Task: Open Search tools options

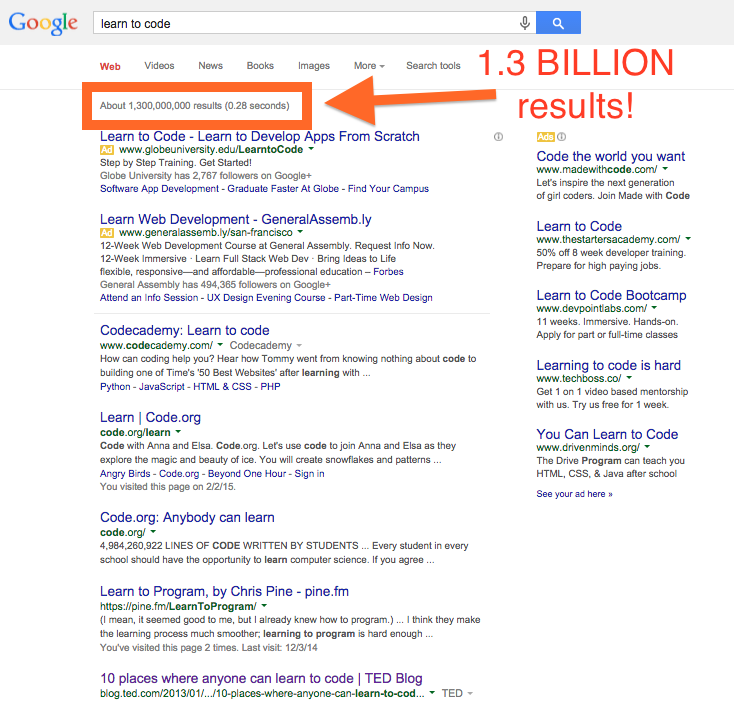Action: [433, 66]
